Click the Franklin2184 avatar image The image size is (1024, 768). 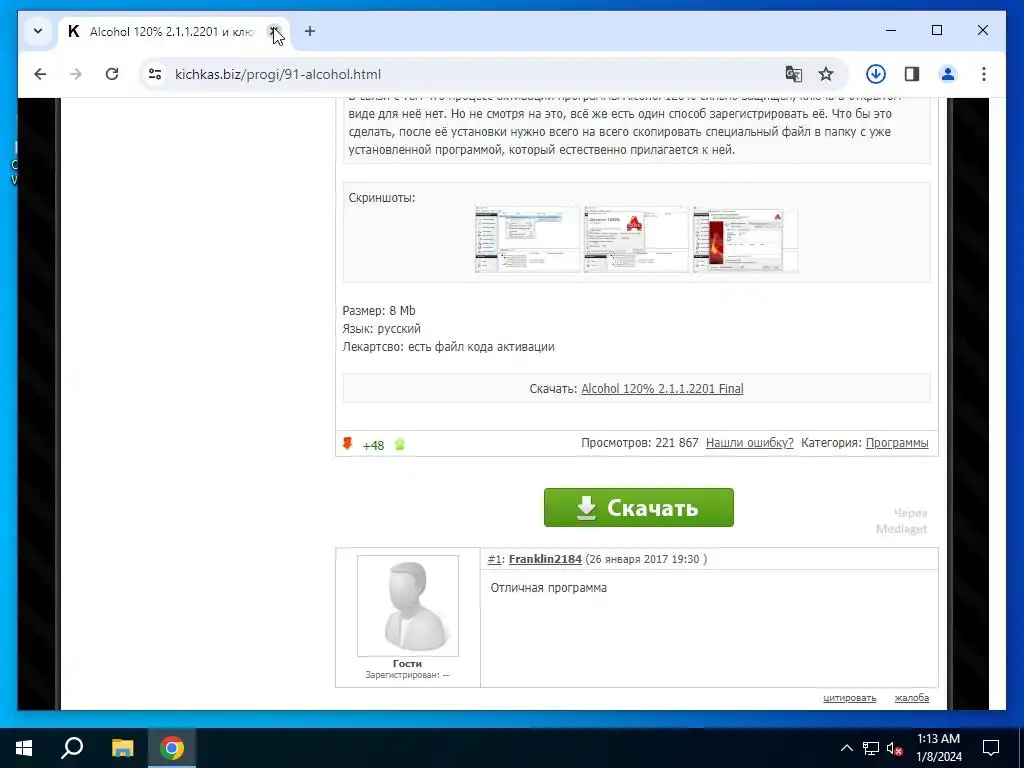(408, 605)
